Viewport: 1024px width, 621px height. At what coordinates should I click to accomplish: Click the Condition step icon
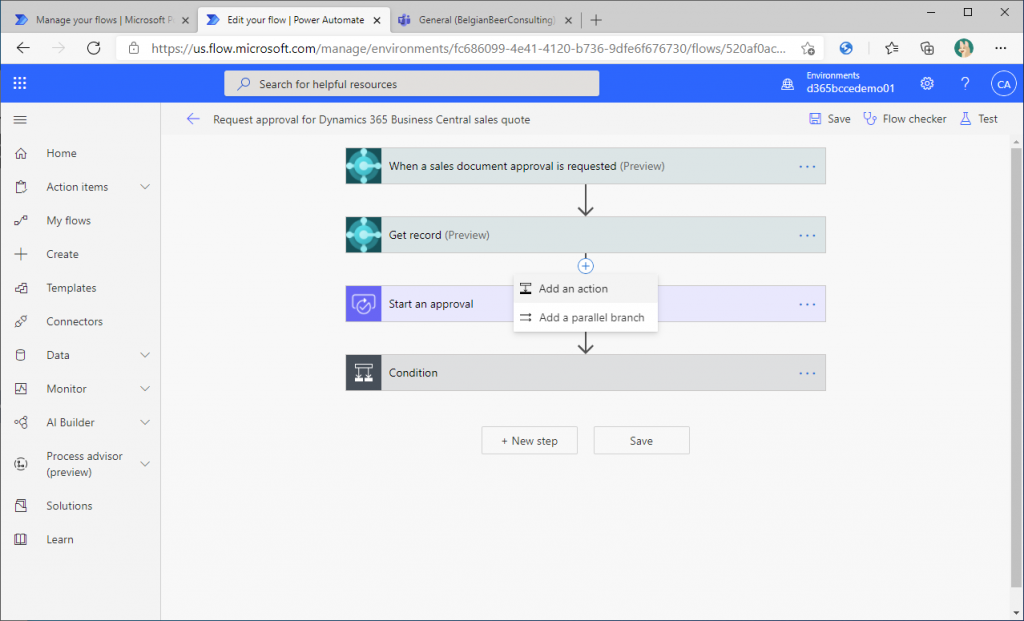coord(364,373)
